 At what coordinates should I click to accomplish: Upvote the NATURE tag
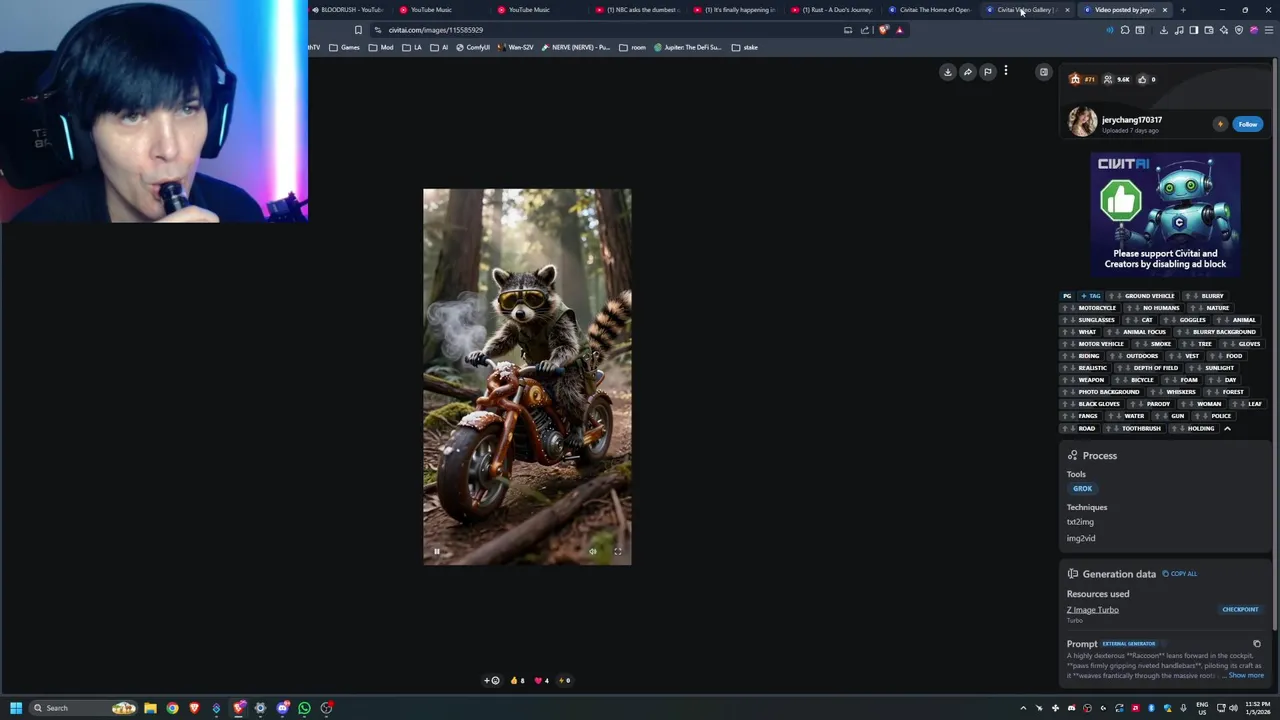(1191, 308)
